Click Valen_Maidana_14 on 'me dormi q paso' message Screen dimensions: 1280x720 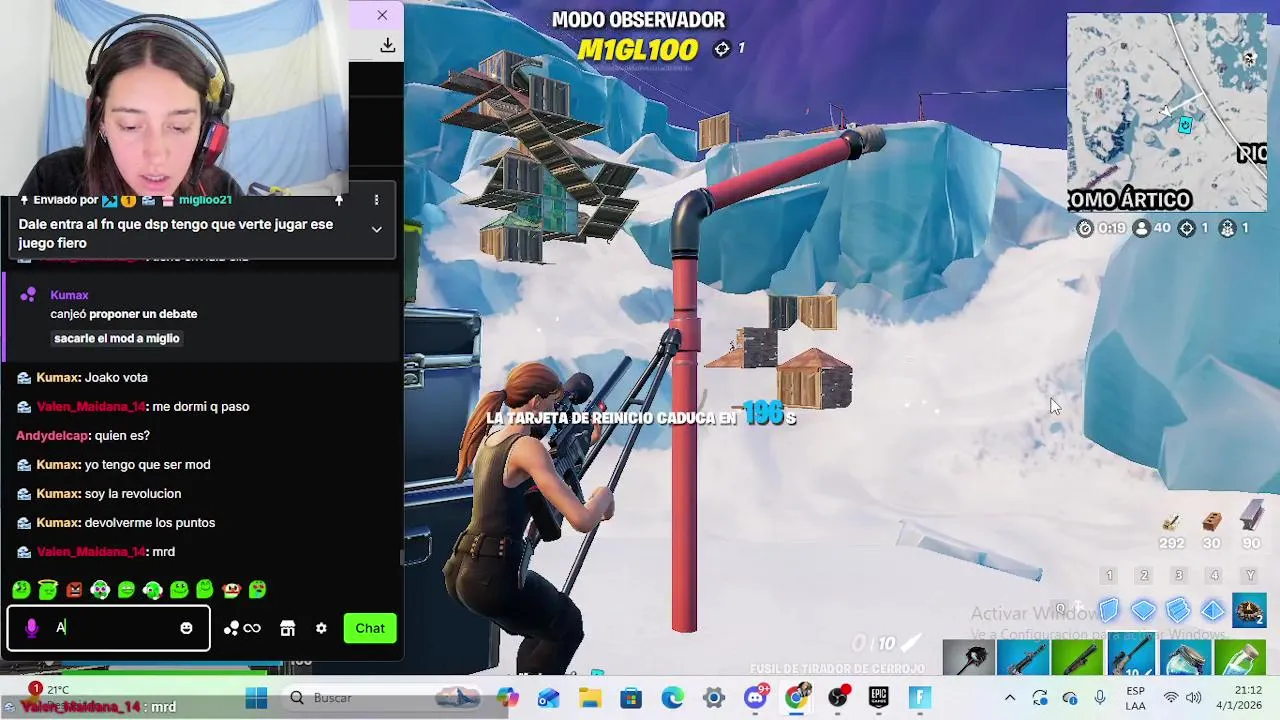91,406
